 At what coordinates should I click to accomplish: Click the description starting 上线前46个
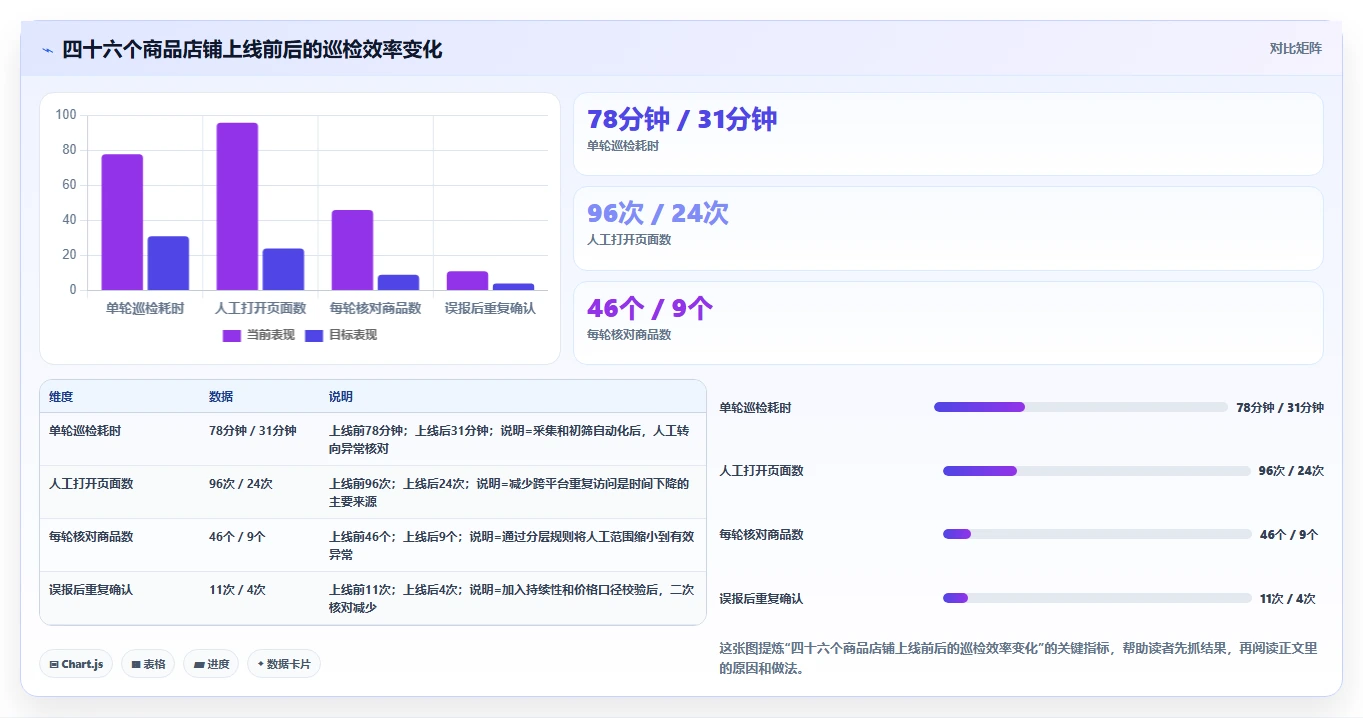click(512, 545)
